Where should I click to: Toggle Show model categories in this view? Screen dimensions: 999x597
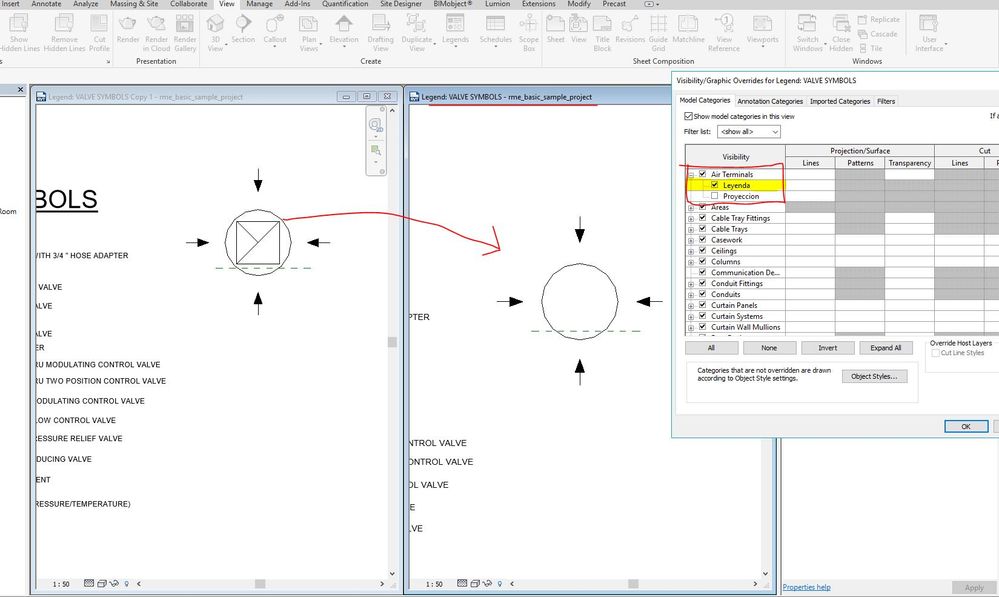click(688, 116)
